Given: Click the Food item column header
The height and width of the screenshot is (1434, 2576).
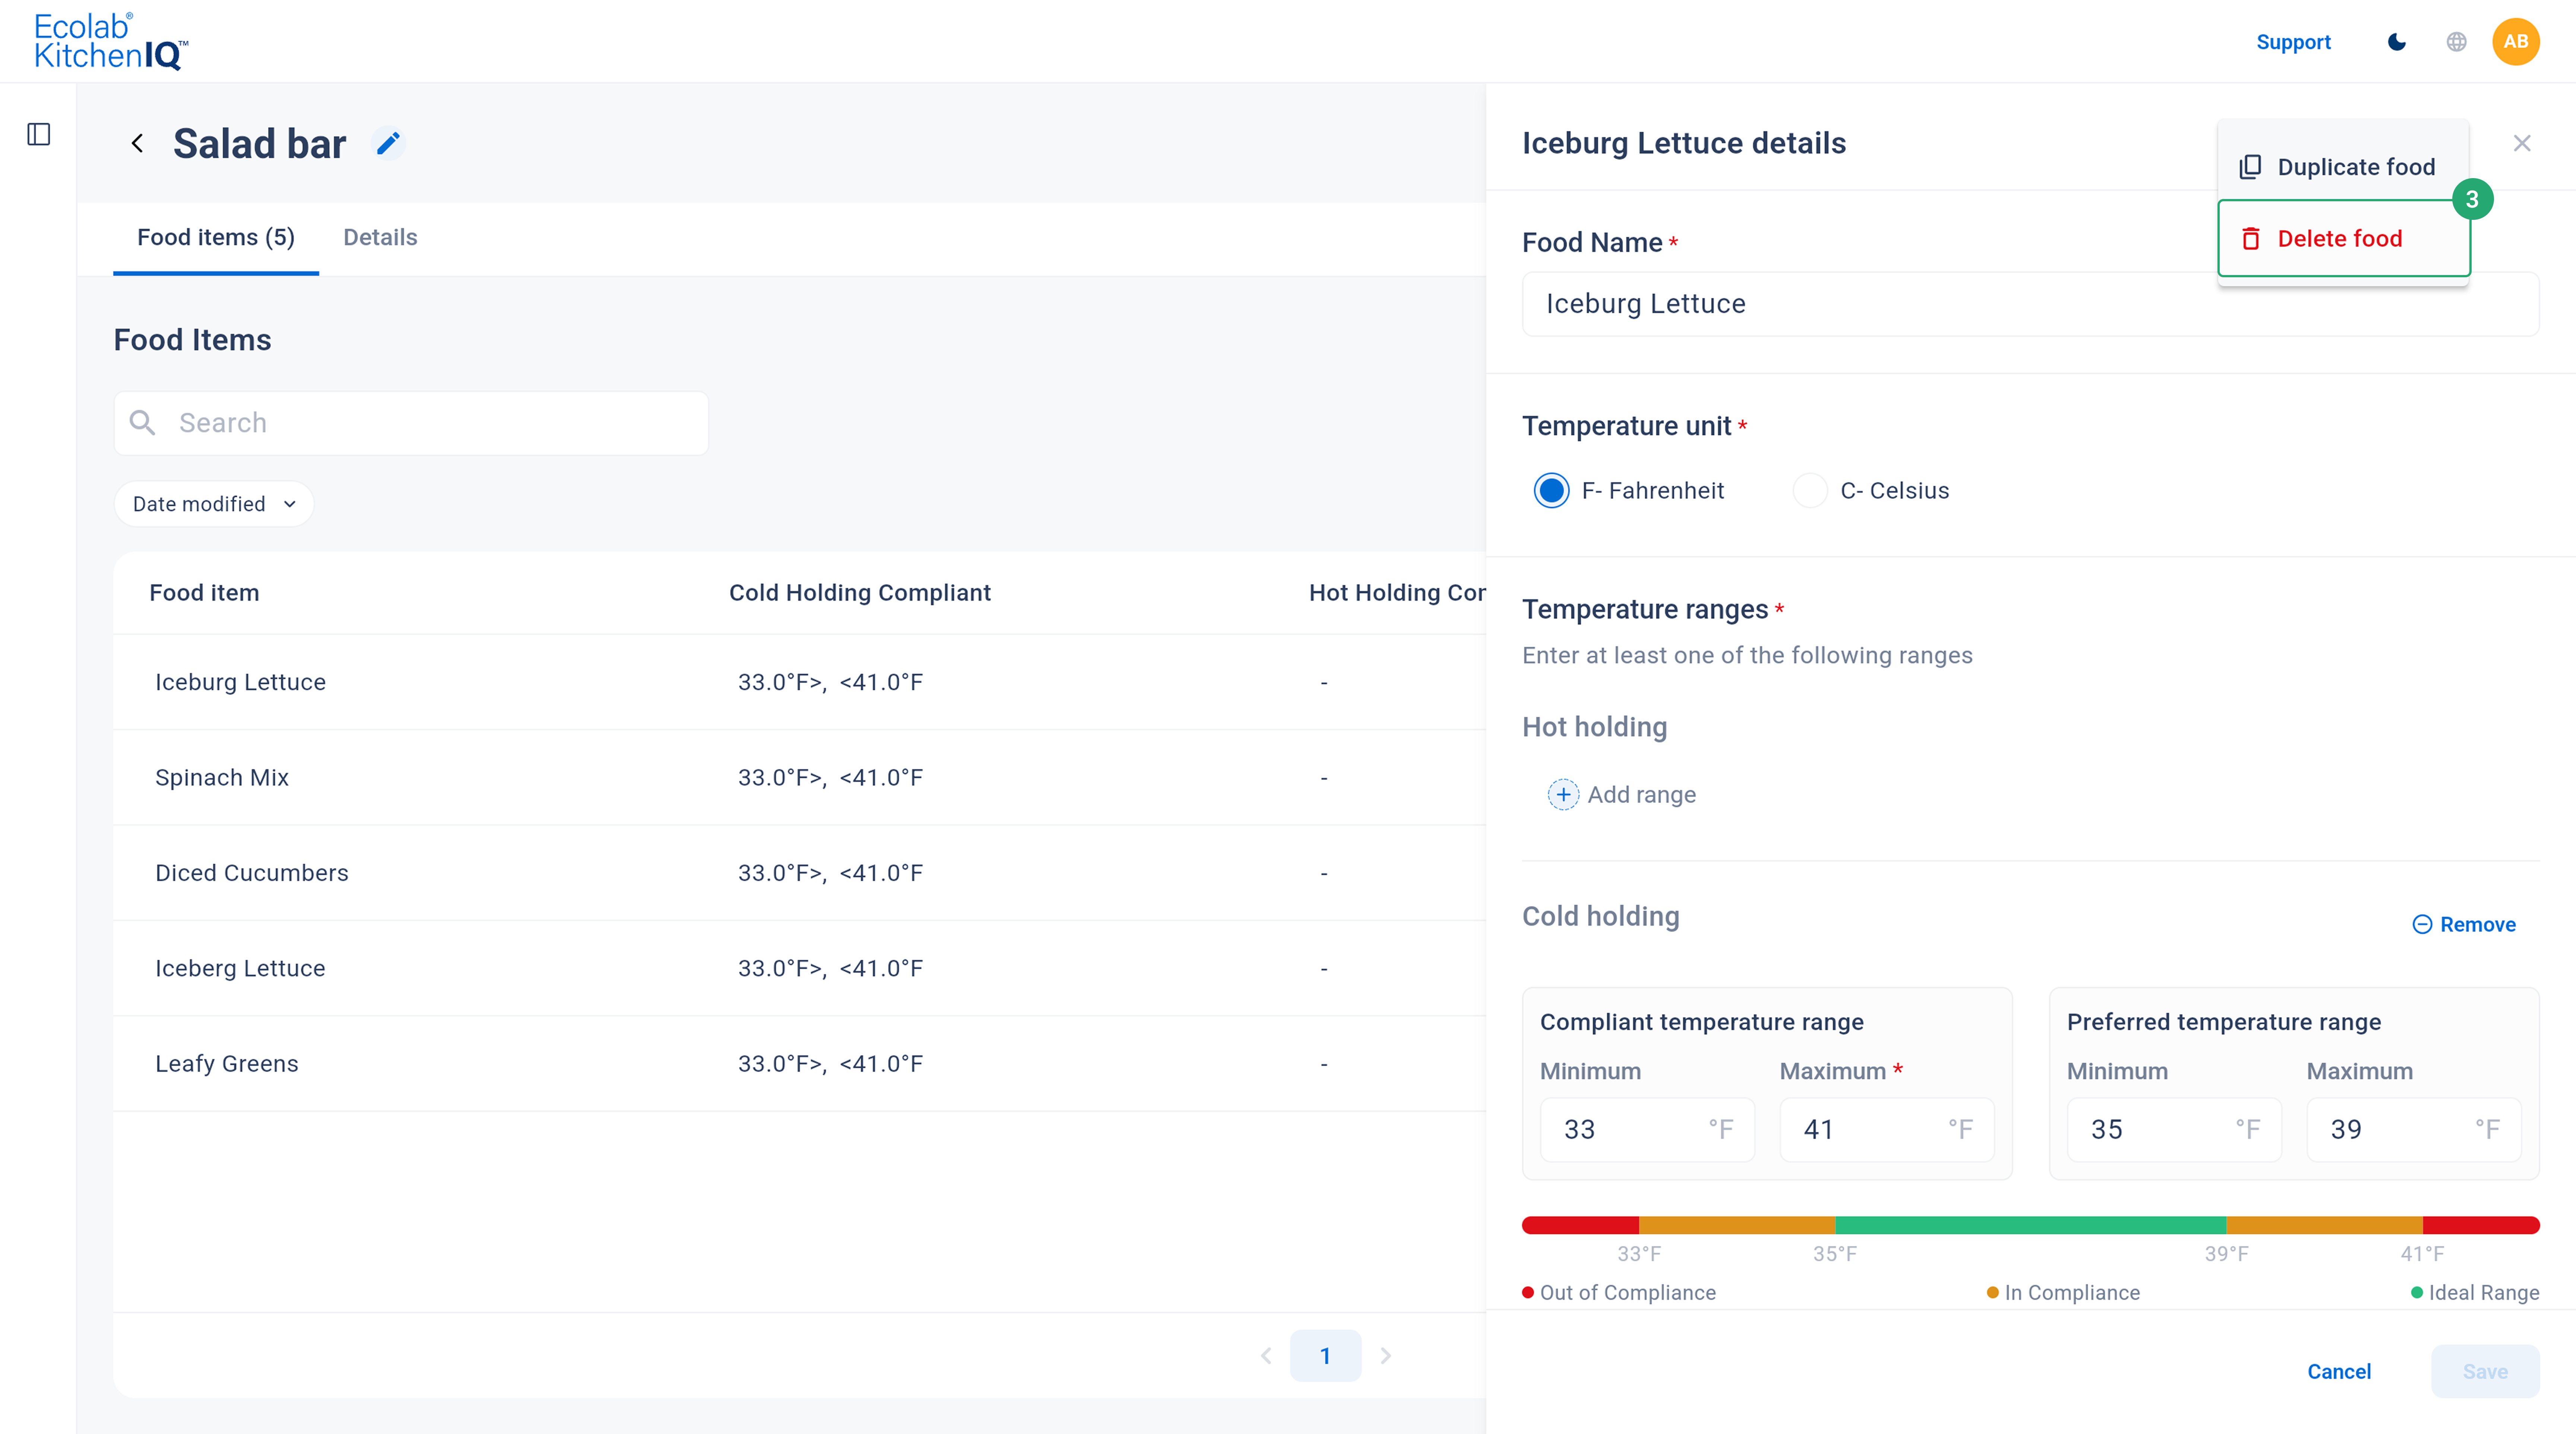Looking at the screenshot, I should 204,593.
